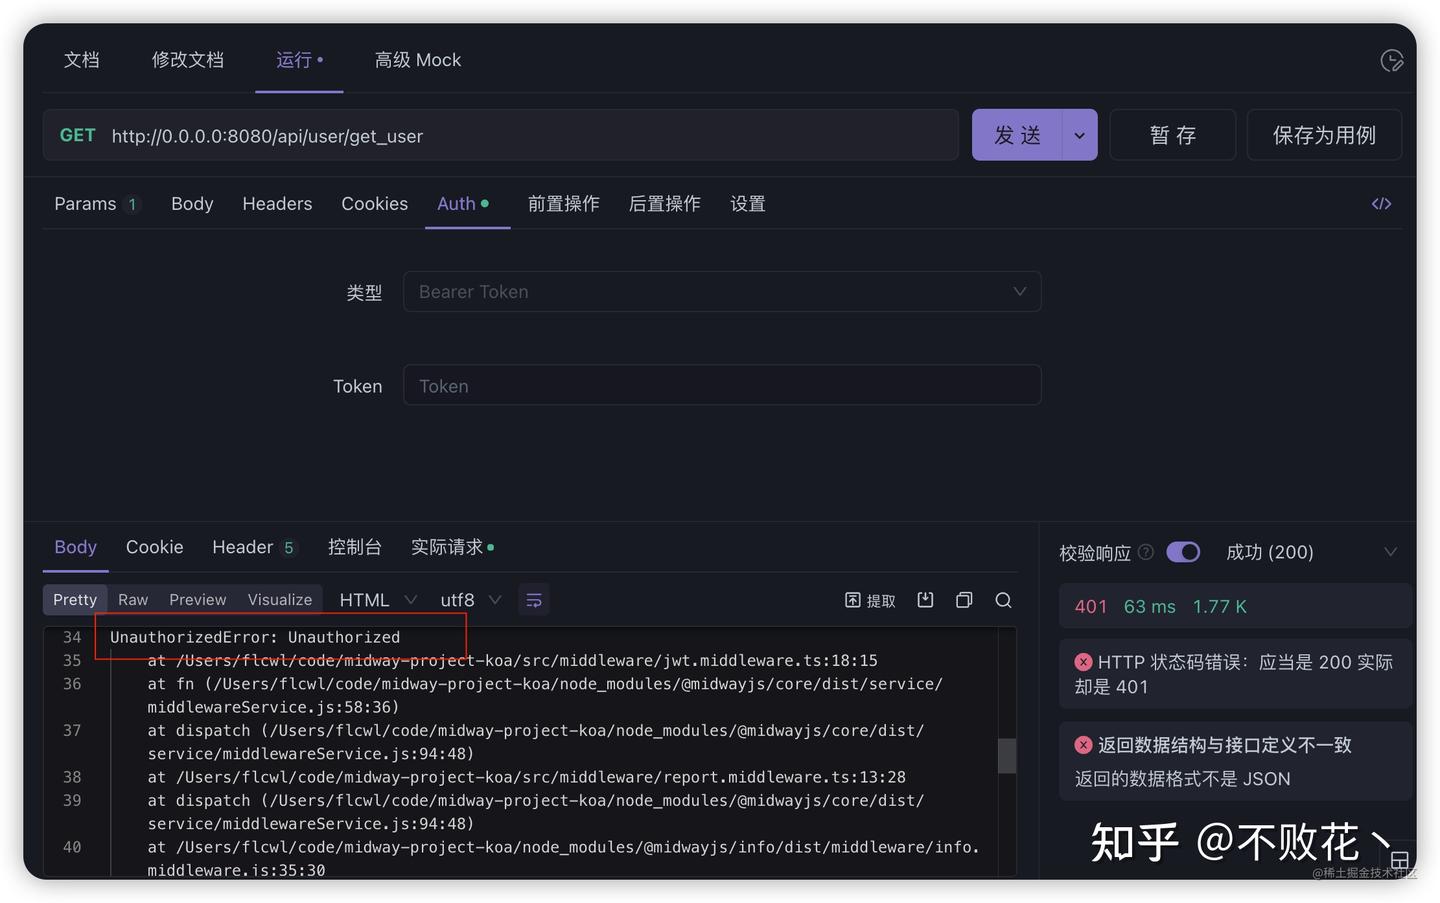Image resolution: width=1440 pixels, height=903 pixels.
Task: Select the Preview view mode
Action: (x=198, y=600)
